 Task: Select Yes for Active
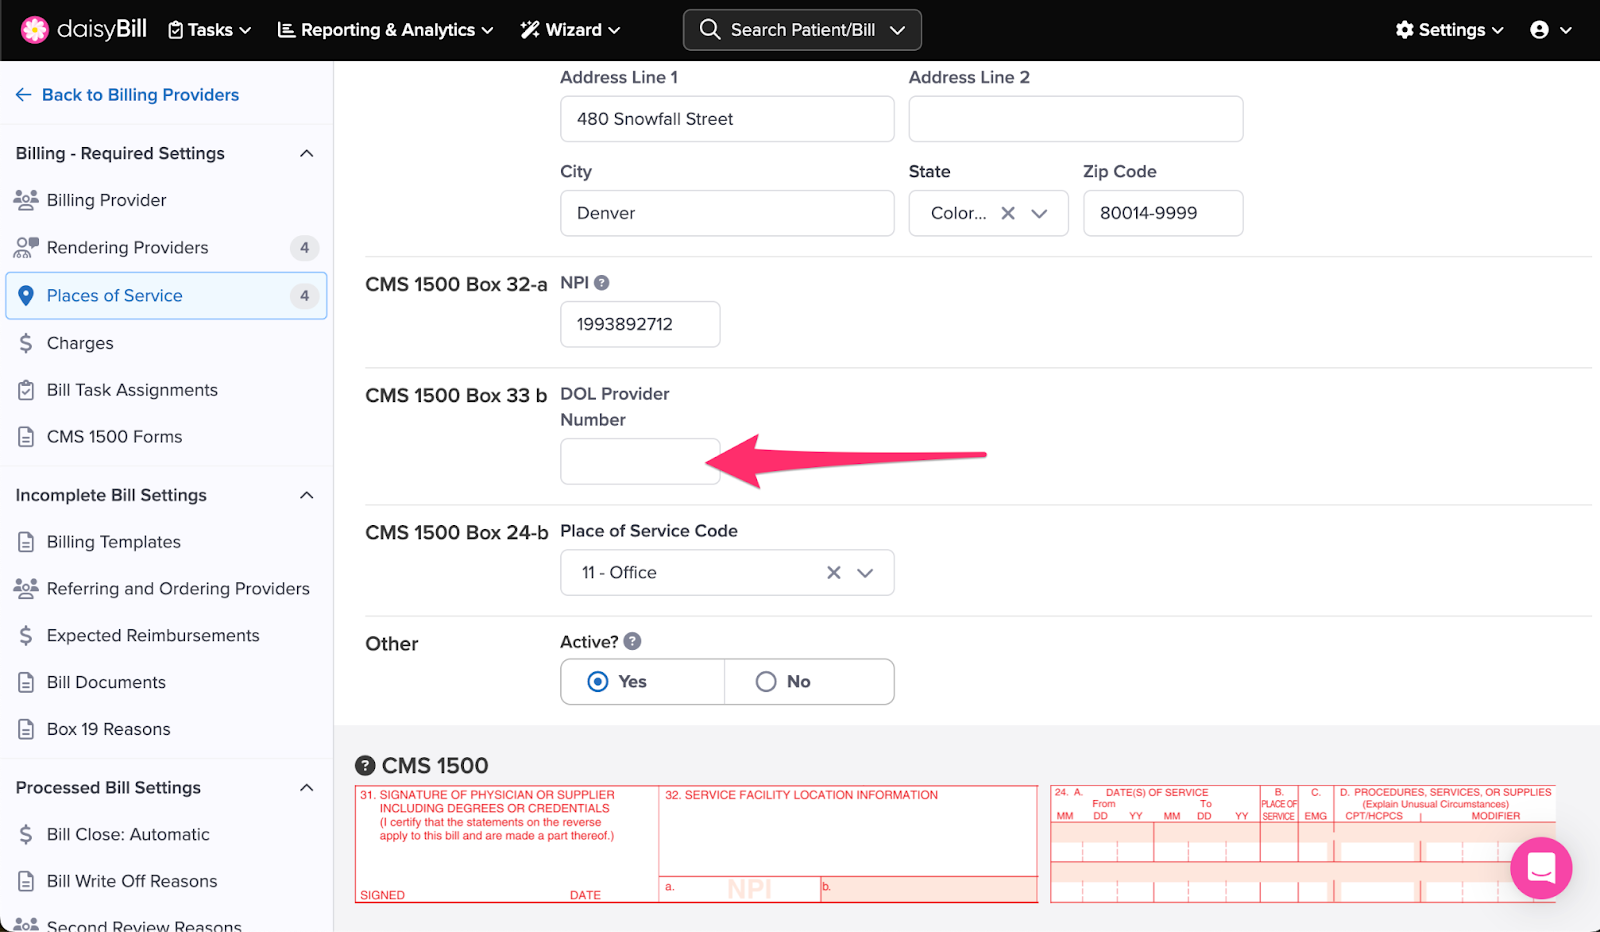598,682
